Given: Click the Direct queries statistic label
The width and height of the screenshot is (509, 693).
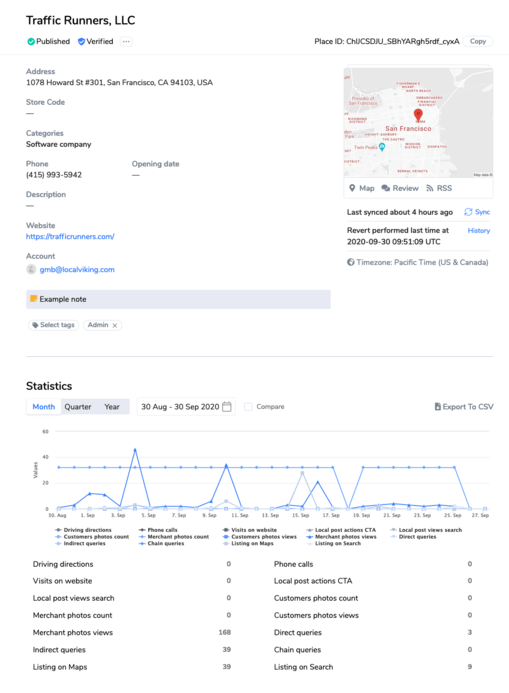Looking at the screenshot, I should tap(298, 632).
